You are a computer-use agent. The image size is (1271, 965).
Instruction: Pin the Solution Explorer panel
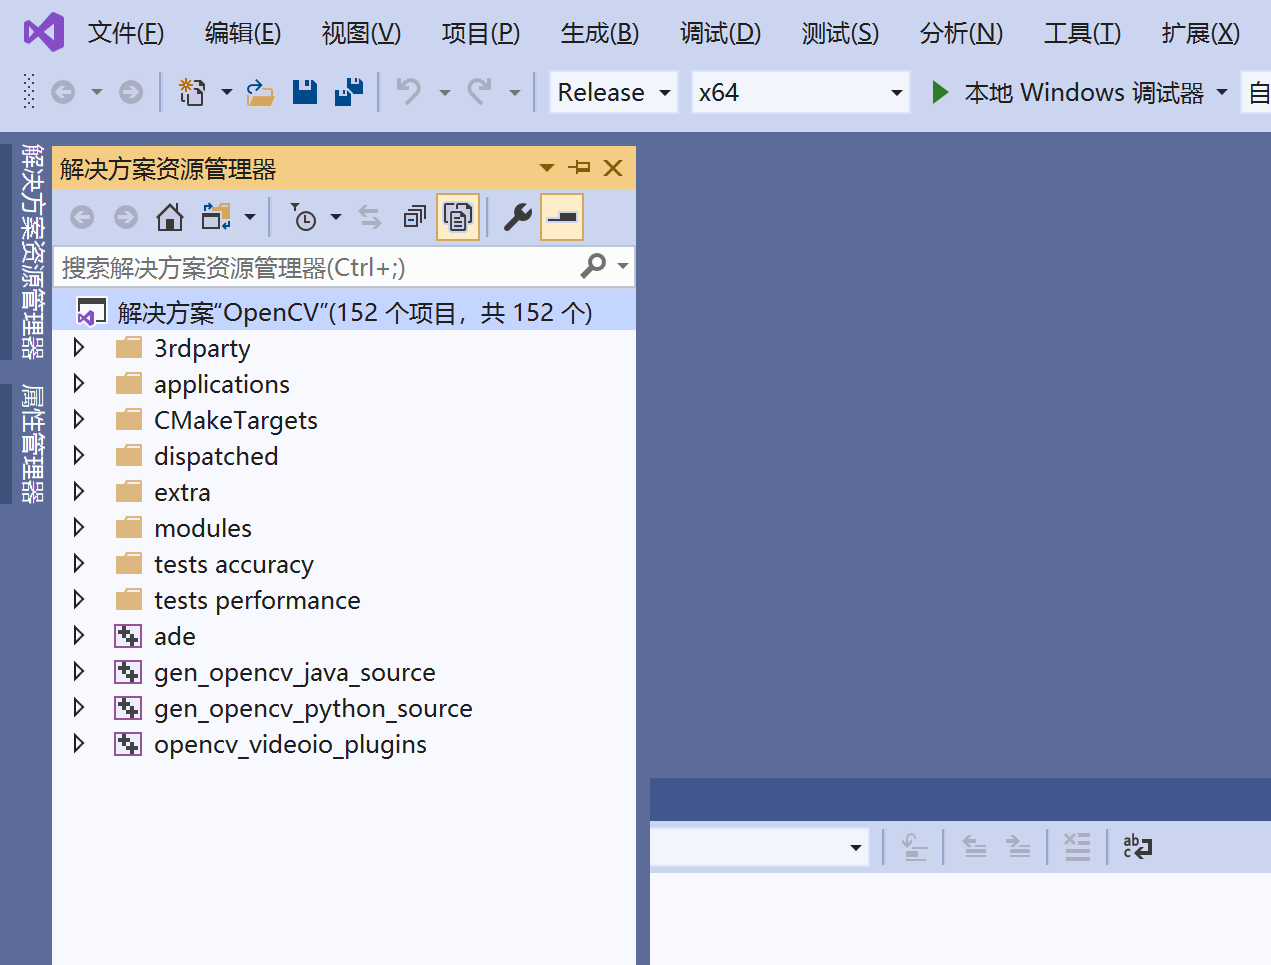[x=580, y=168]
